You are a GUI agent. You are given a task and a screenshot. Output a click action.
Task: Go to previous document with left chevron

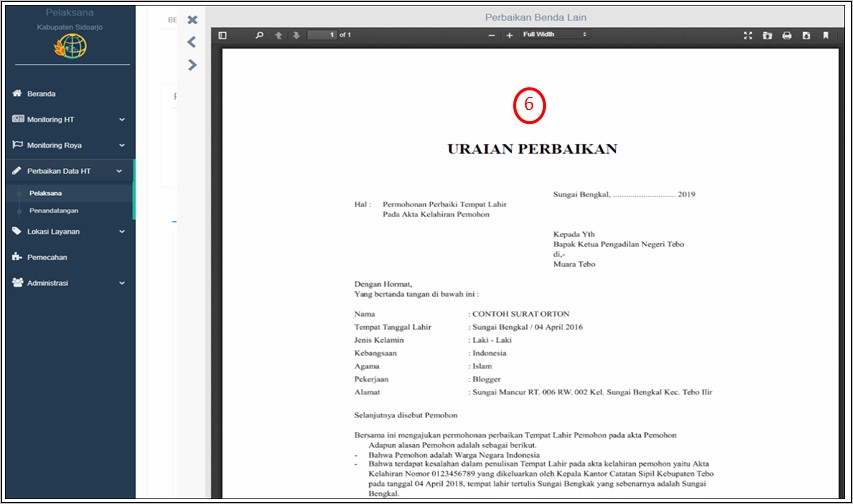(191, 42)
